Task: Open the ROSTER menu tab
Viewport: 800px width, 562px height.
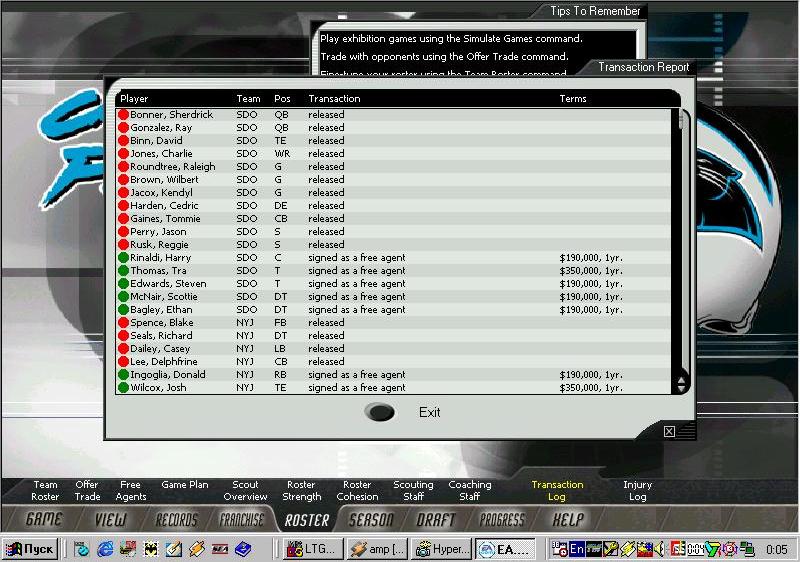Action: 306,520
